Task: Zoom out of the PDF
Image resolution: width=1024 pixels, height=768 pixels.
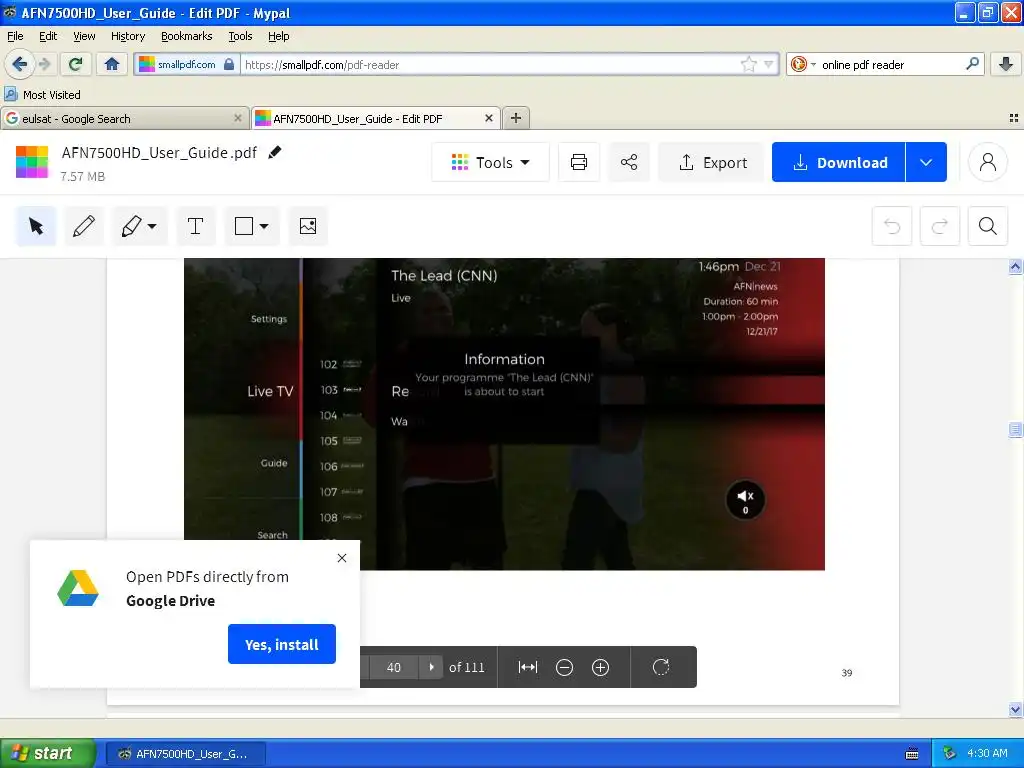Action: coord(564,667)
